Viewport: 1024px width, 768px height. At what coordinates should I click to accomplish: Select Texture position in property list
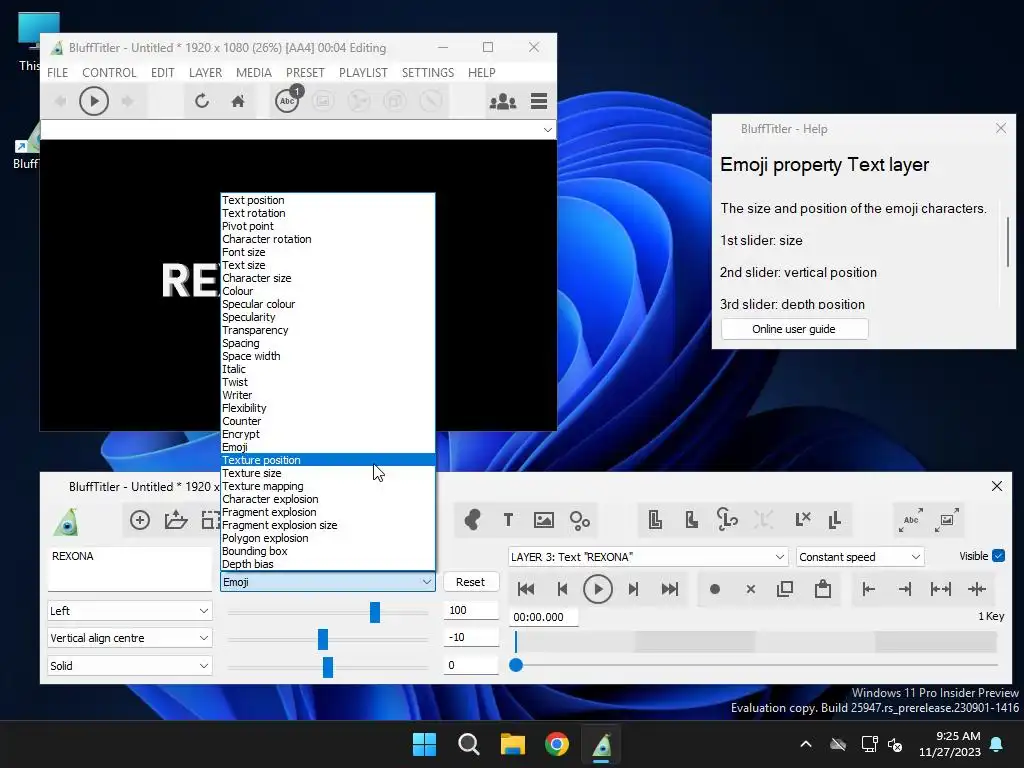click(x=328, y=460)
